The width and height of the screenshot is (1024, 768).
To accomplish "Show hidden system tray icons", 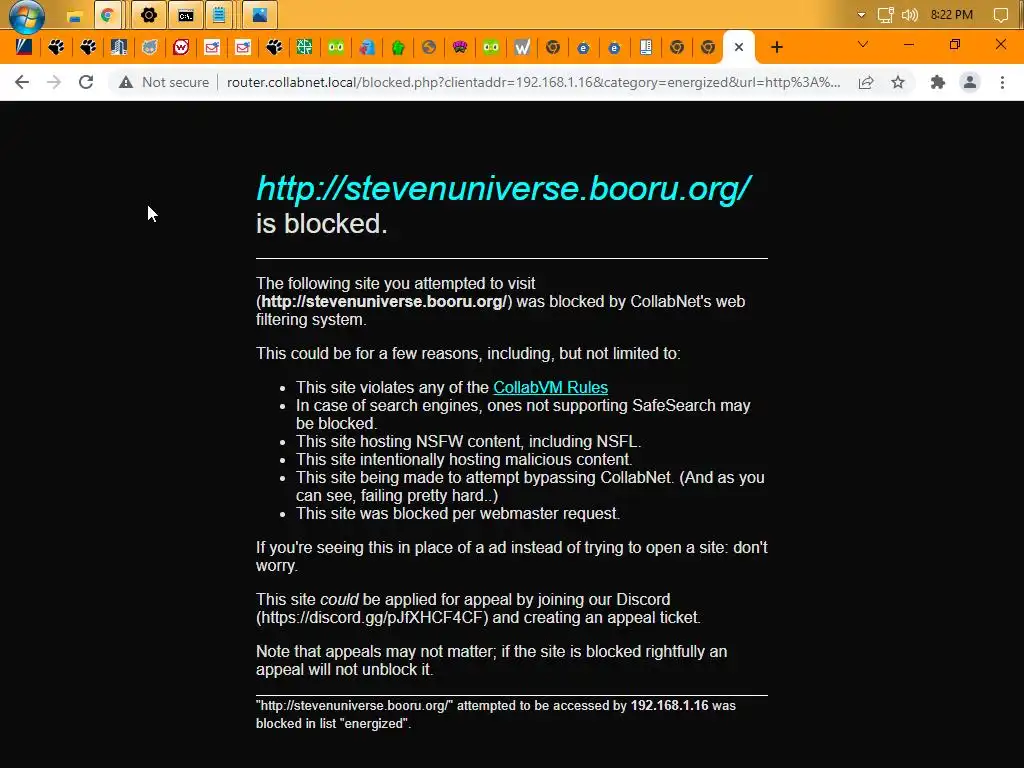I will tap(861, 15).
